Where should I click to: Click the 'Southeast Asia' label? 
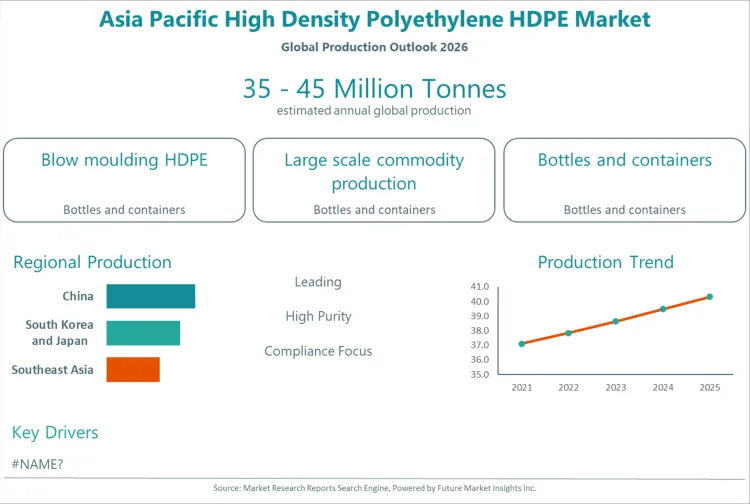tap(53, 370)
